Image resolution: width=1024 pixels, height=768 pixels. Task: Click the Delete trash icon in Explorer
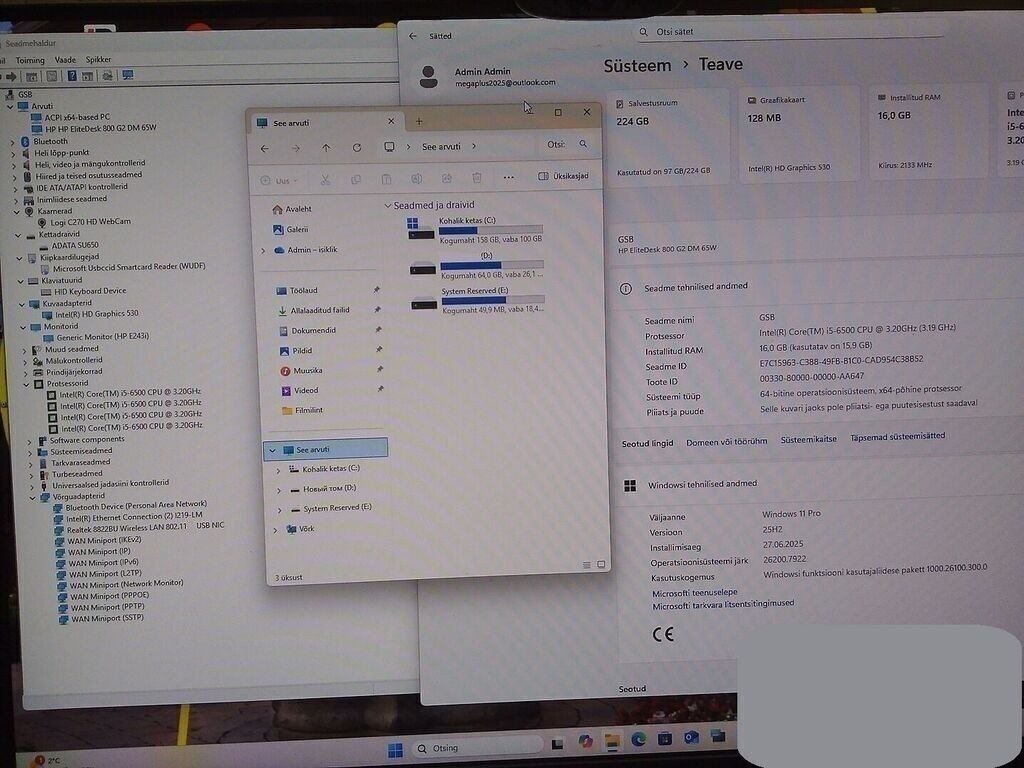coord(477,178)
